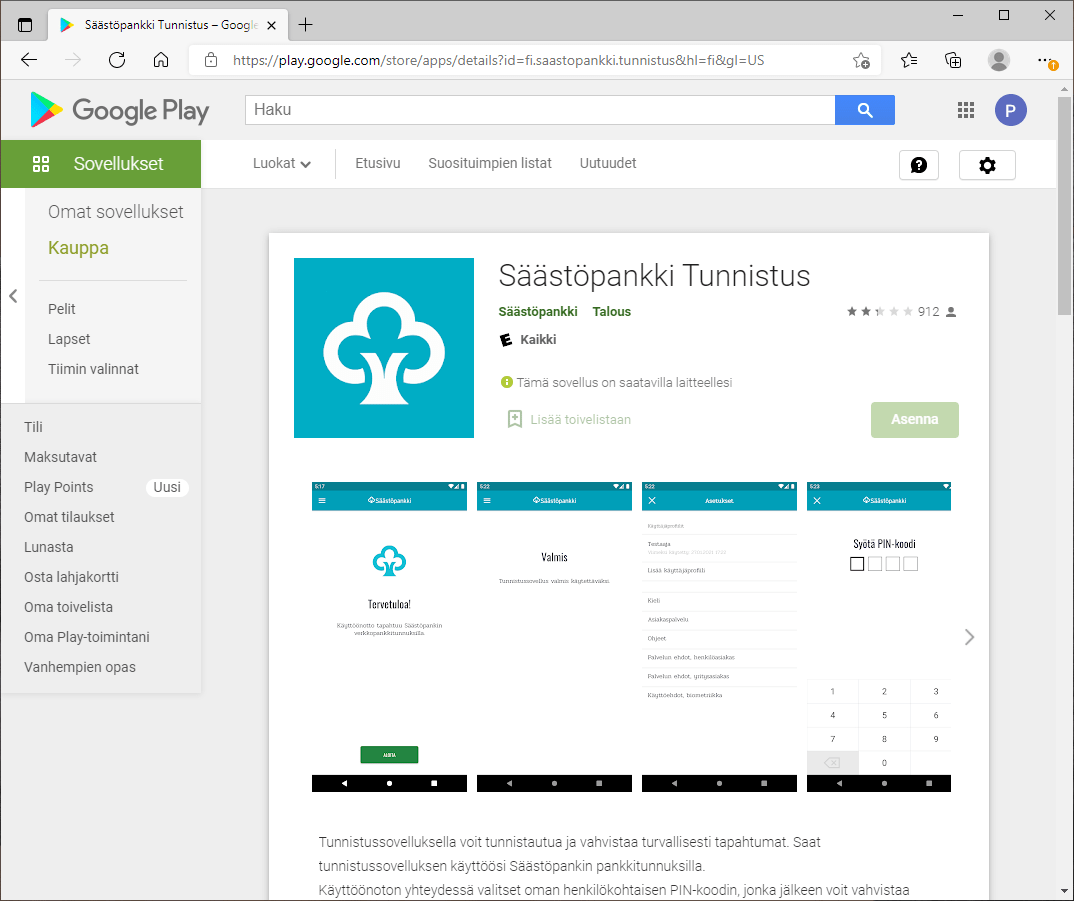Screen dimensions: 1074x901
Task: Close the Säästöpankki Tunnistus tab
Action: tap(271, 25)
